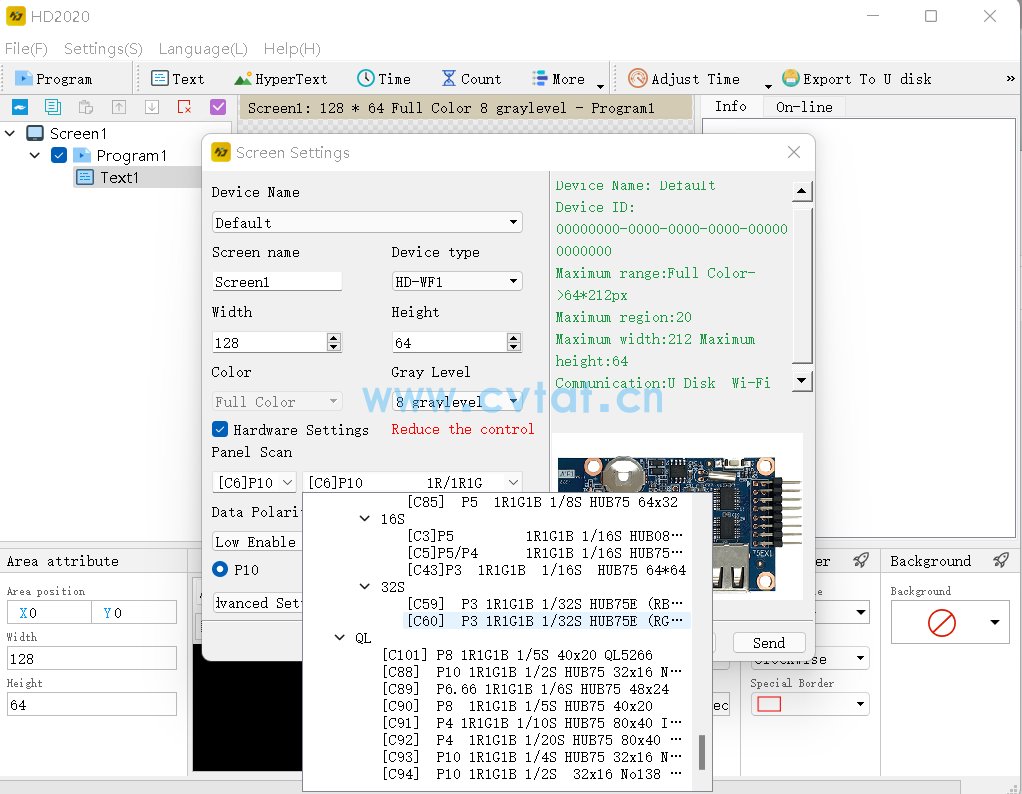Click the blue screen icon above tree

click(x=20, y=107)
